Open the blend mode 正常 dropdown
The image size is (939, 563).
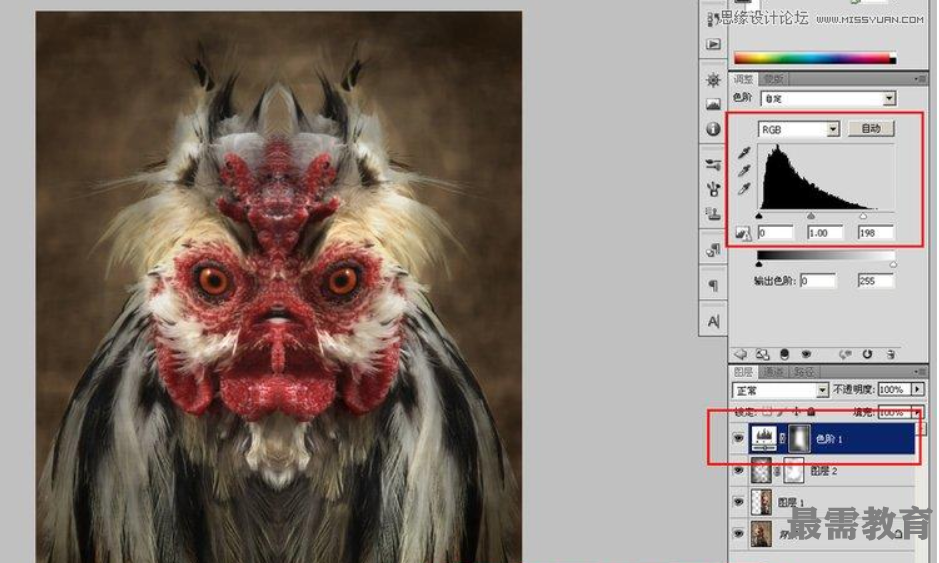[x=822, y=391]
